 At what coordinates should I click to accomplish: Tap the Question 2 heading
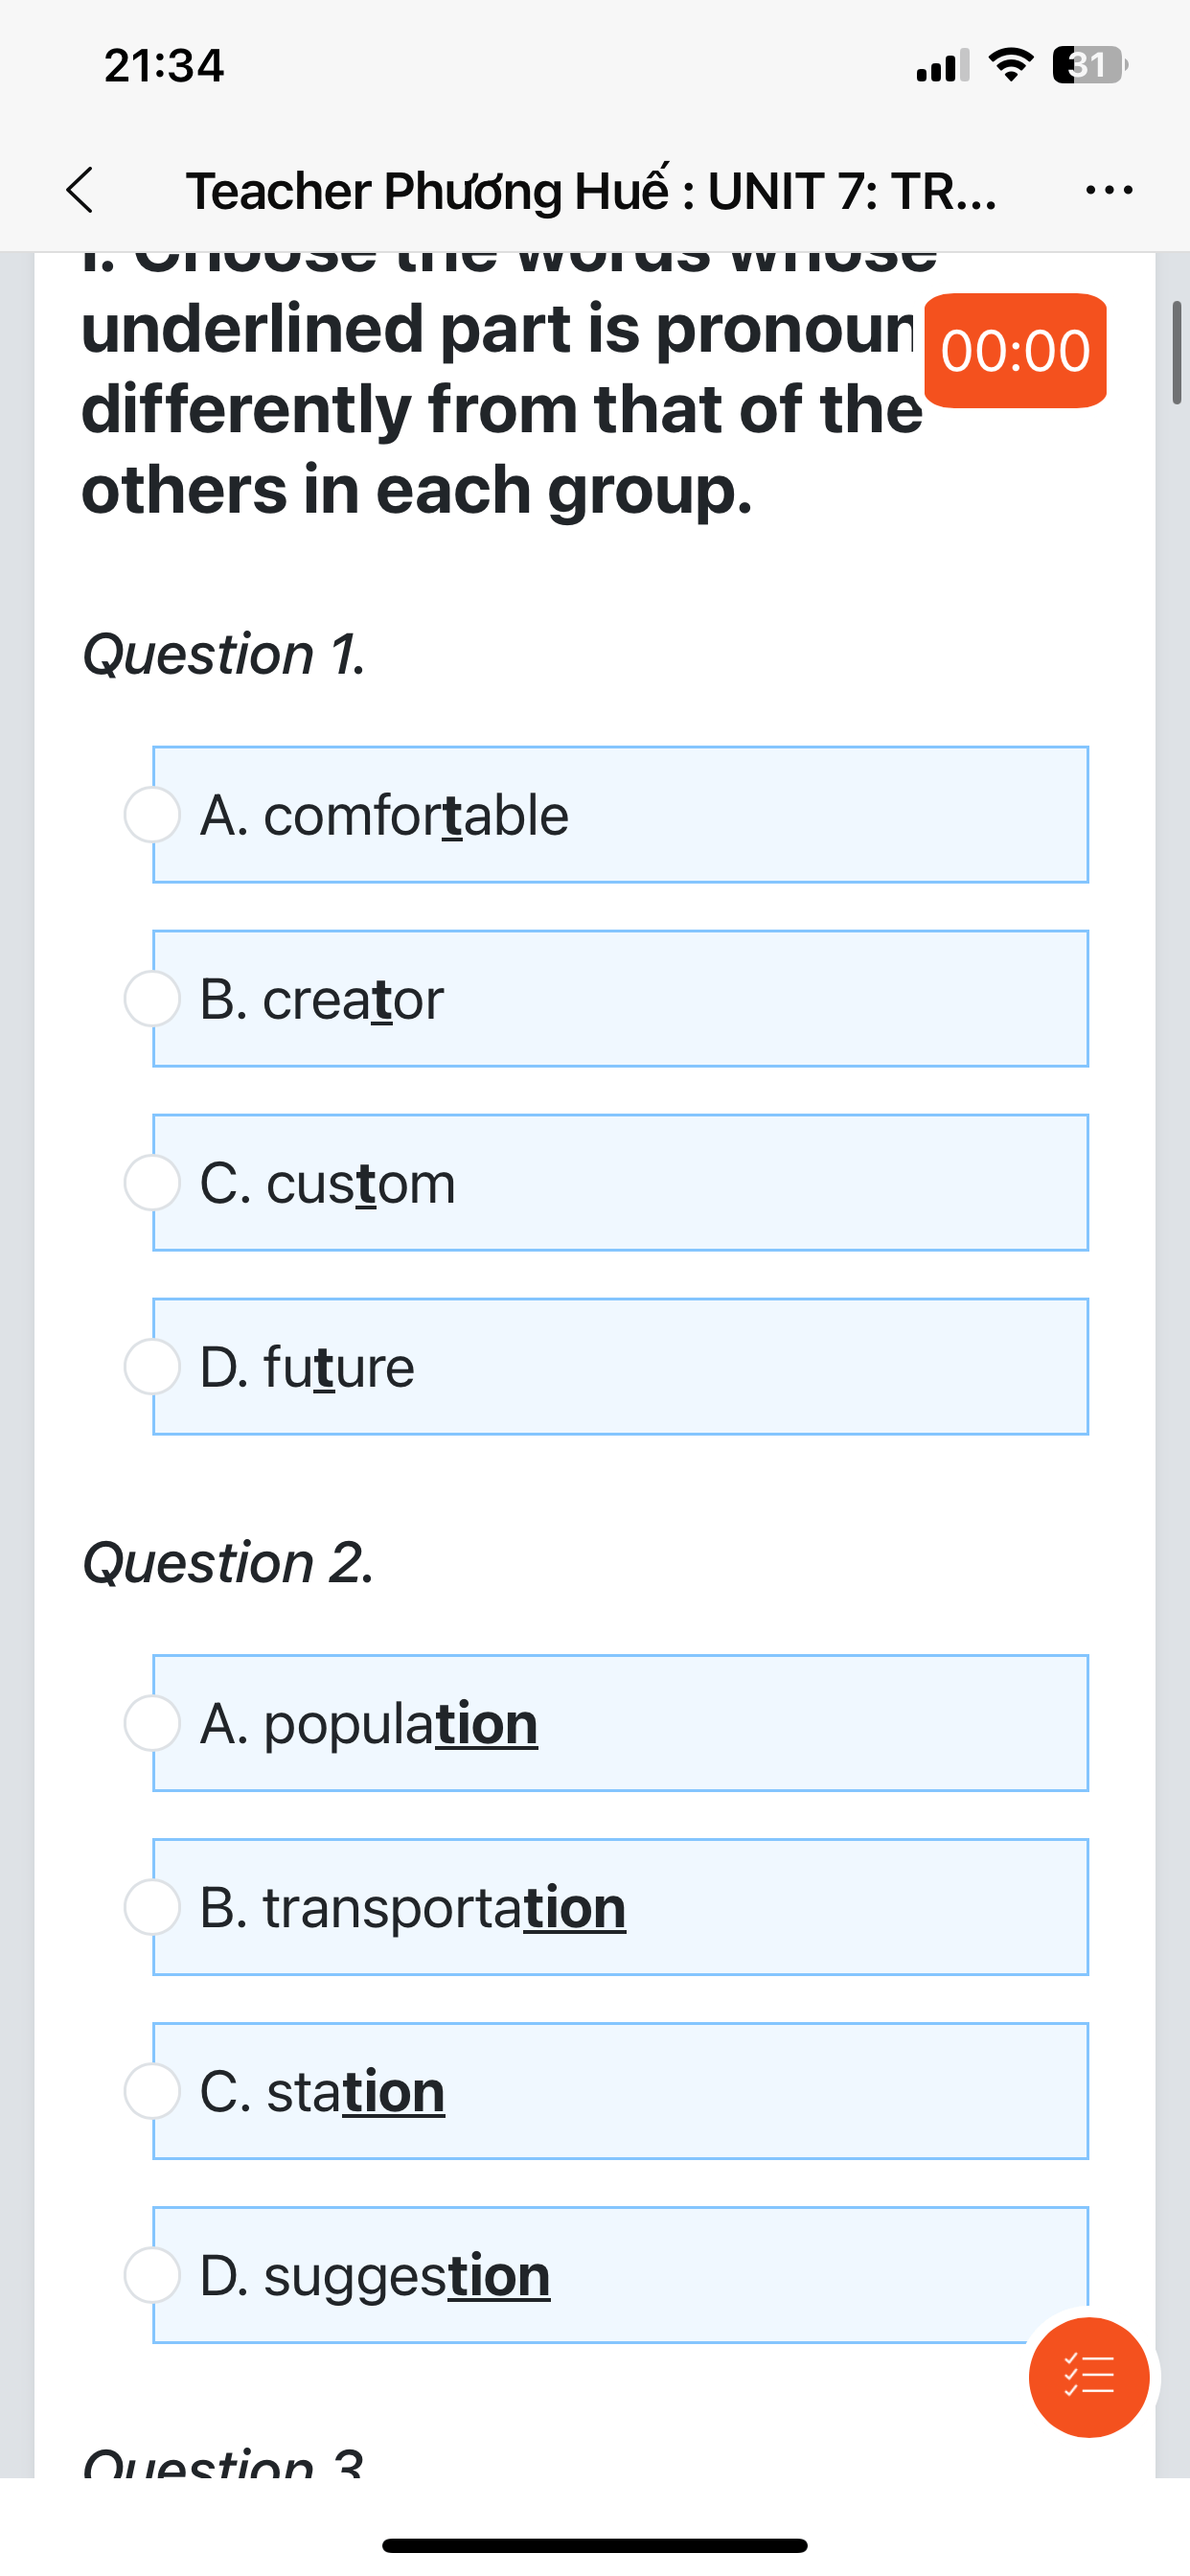(x=228, y=1563)
